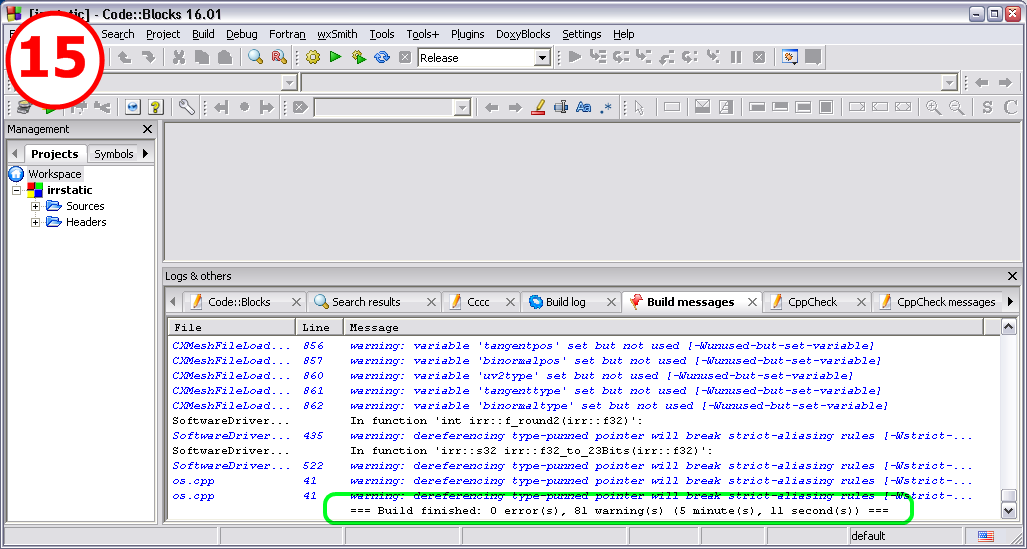Expand the Headers folder
This screenshot has height=549, width=1027.
click(35, 223)
